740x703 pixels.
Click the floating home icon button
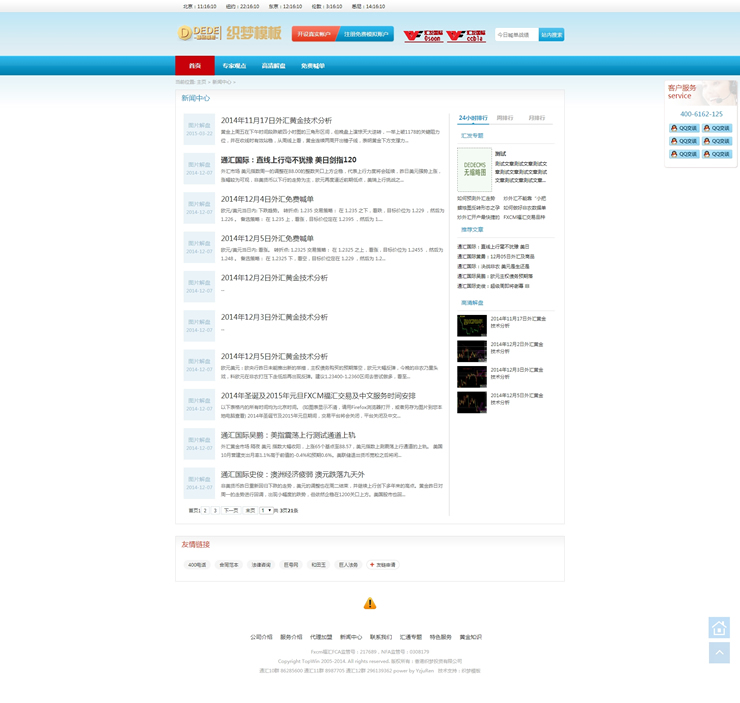[718, 627]
